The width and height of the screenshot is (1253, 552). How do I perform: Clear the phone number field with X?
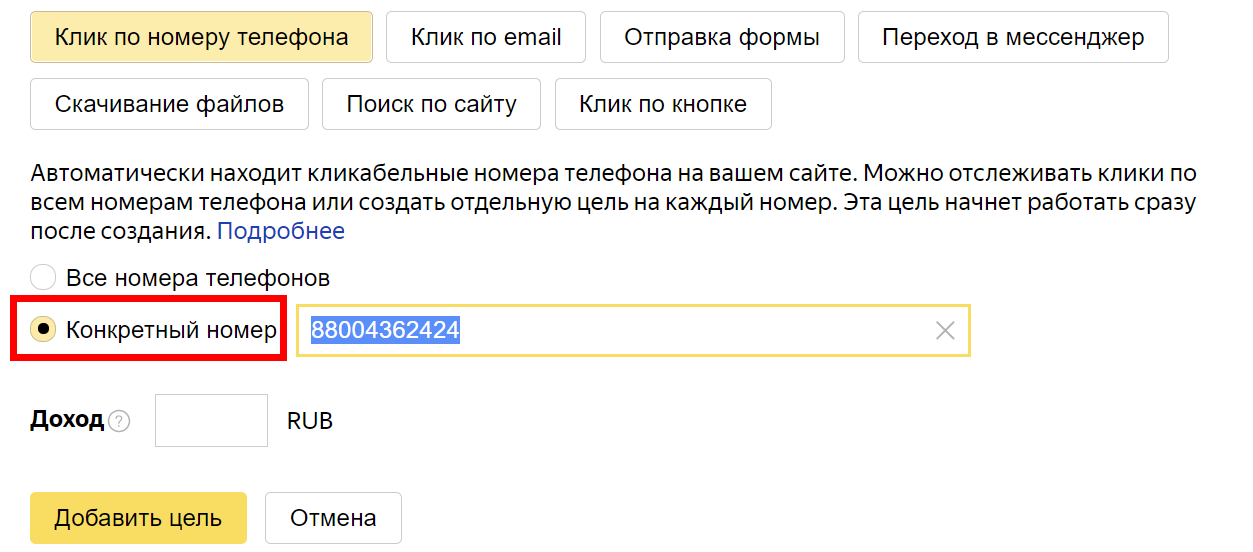coord(944,331)
